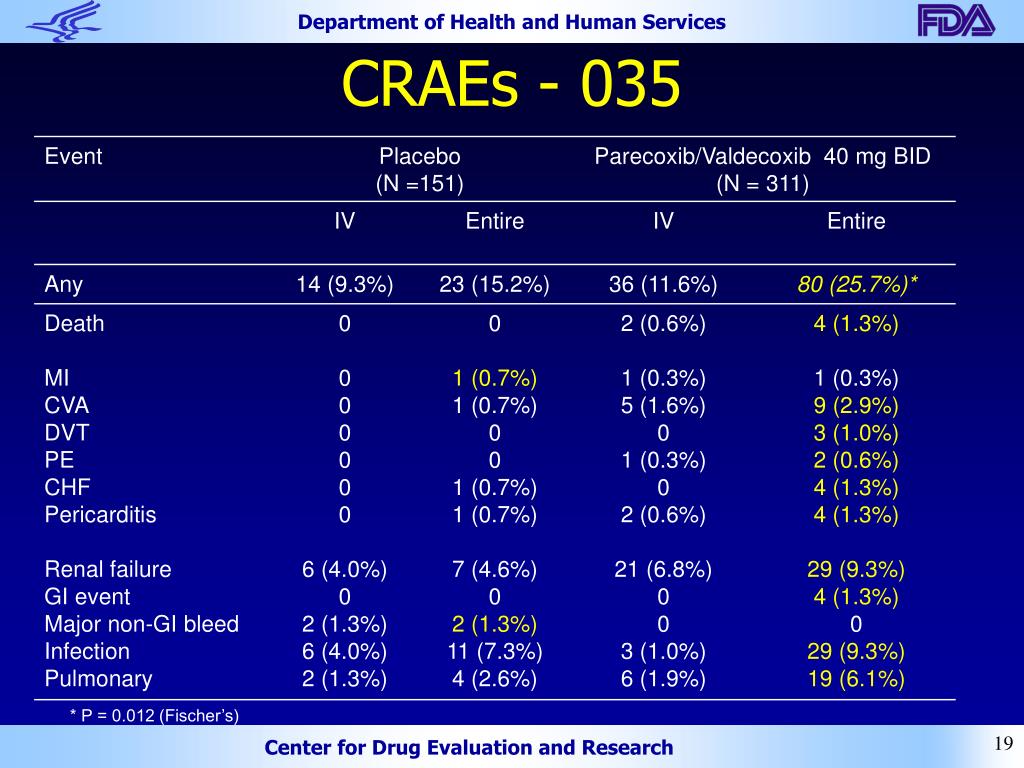Click the 'IV' subheader under Parecoxib/Valdecoxib
Image resolution: width=1024 pixels, height=768 pixels.
coord(664,221)
